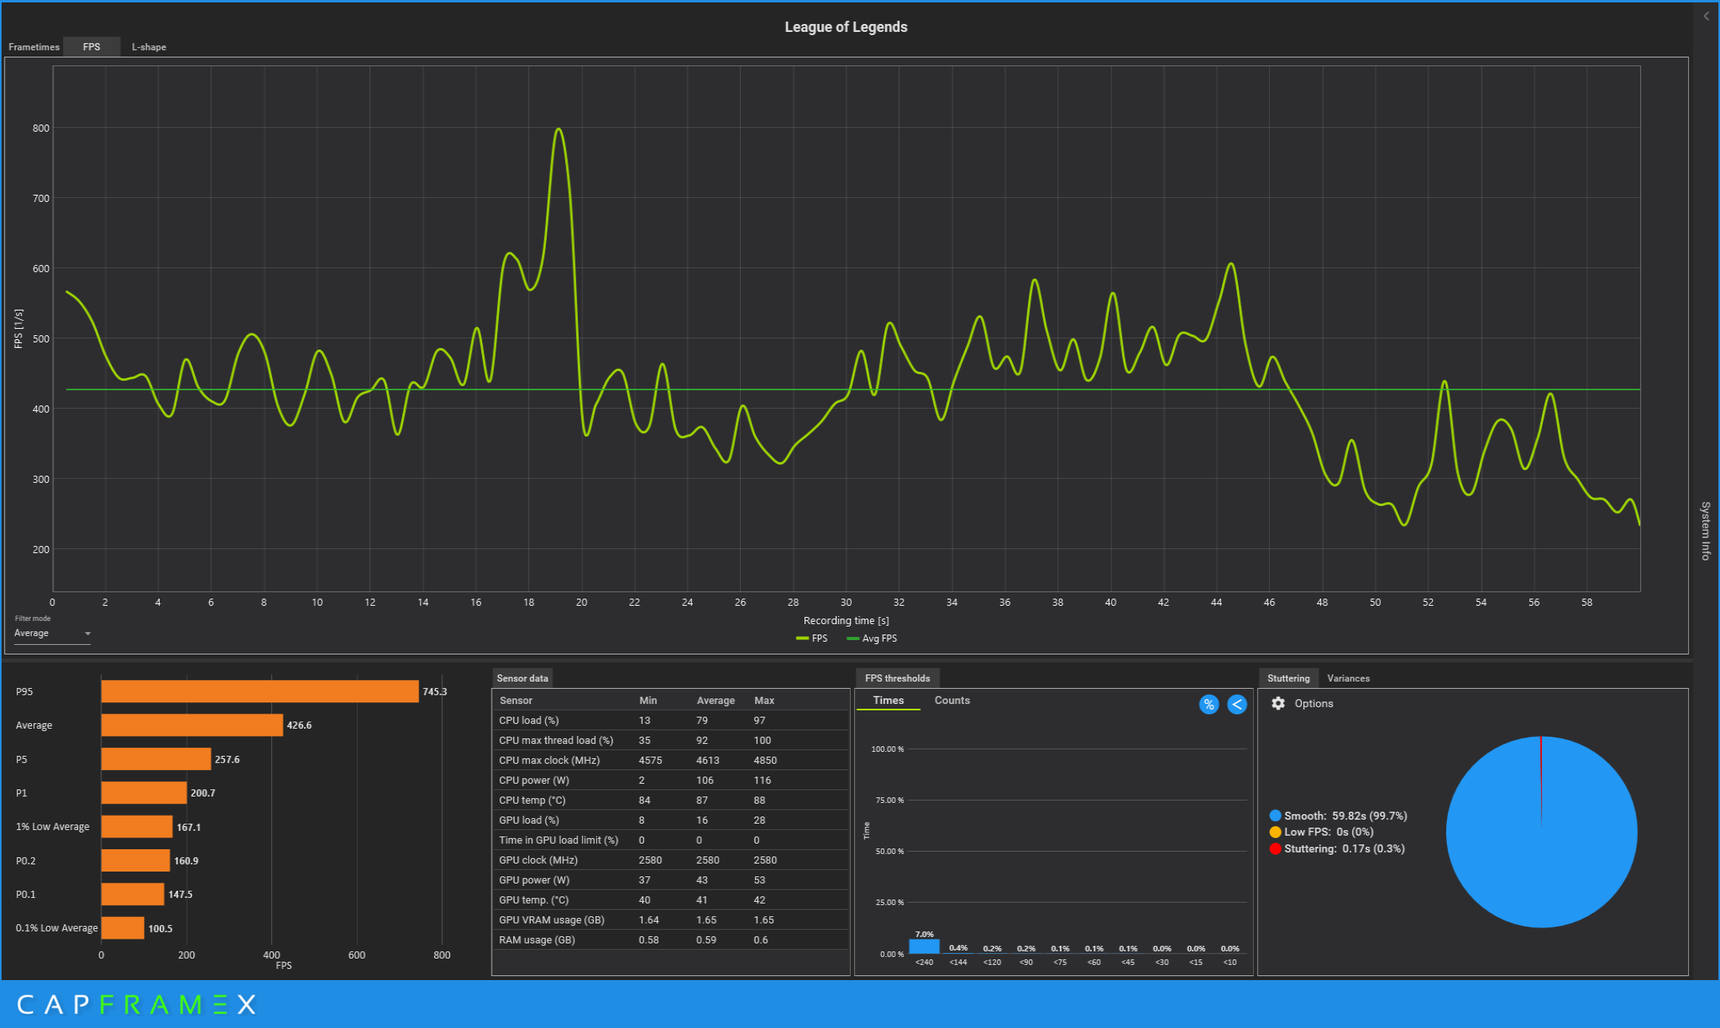Select the GPU temp. (°C) row

click(x=670, y=900)
